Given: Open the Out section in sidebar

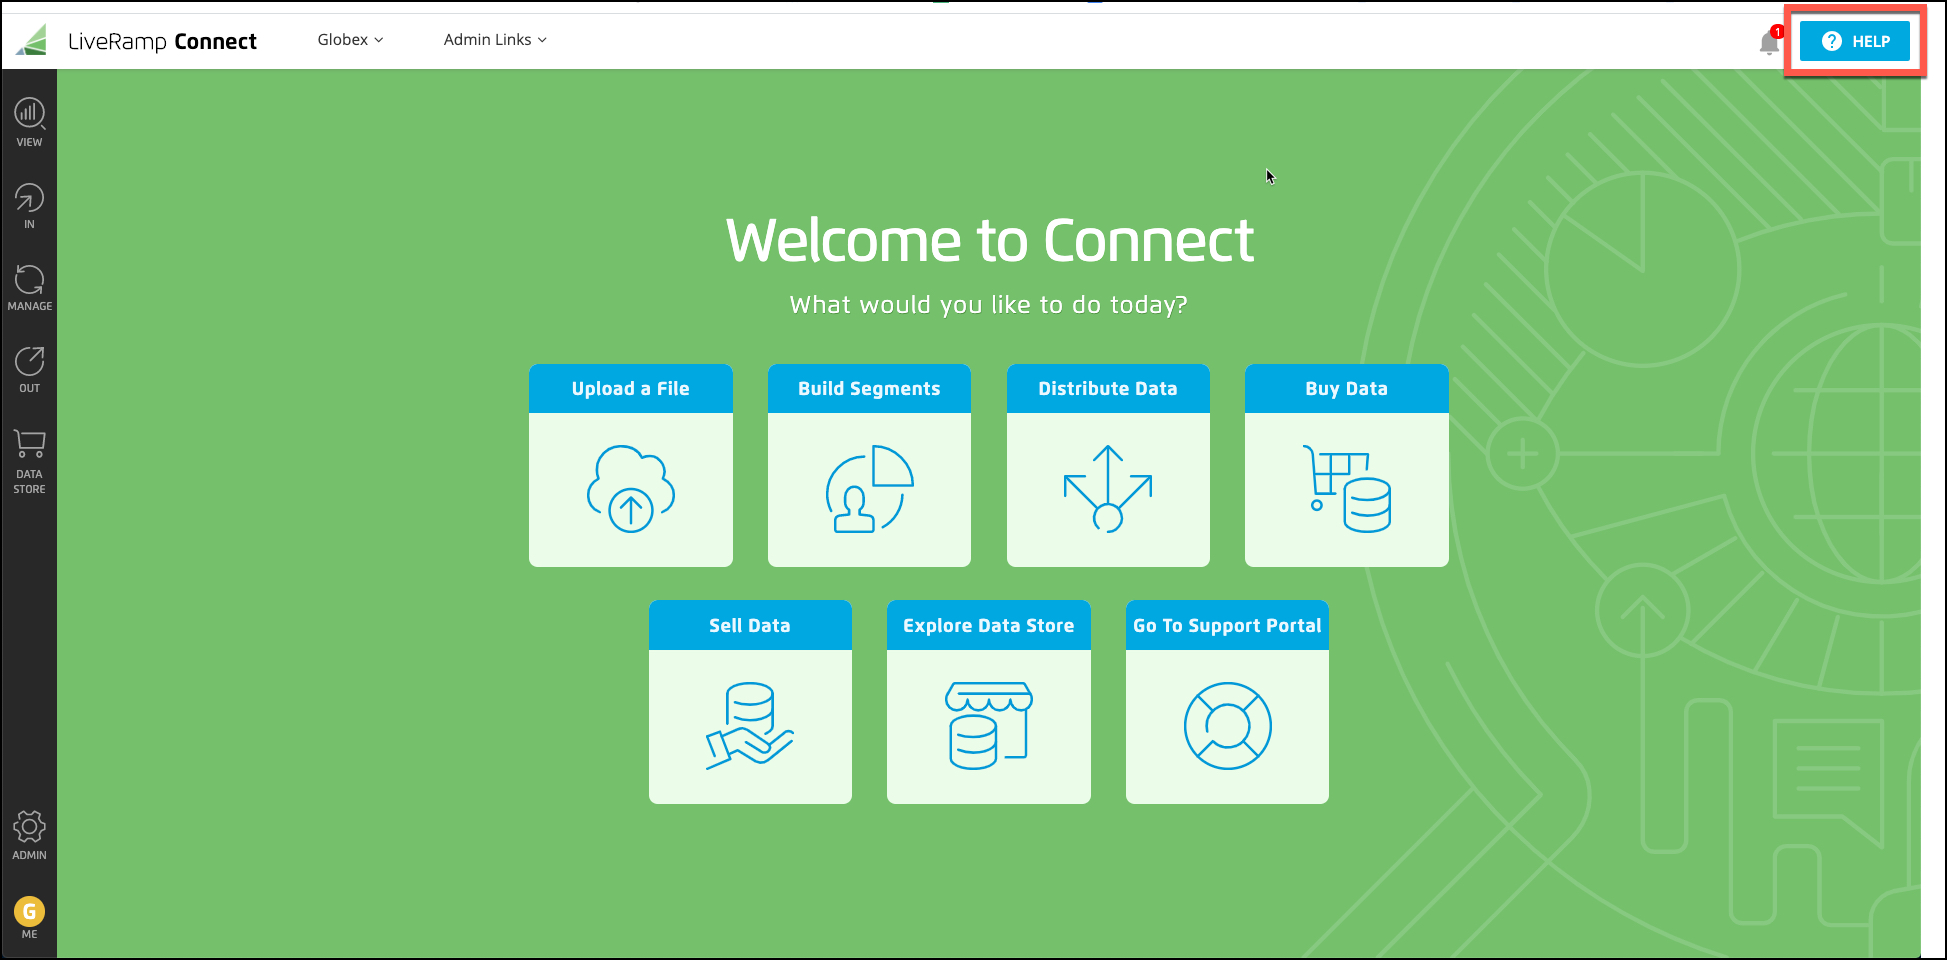Looking at the screenshot, I should coord(29,369).
